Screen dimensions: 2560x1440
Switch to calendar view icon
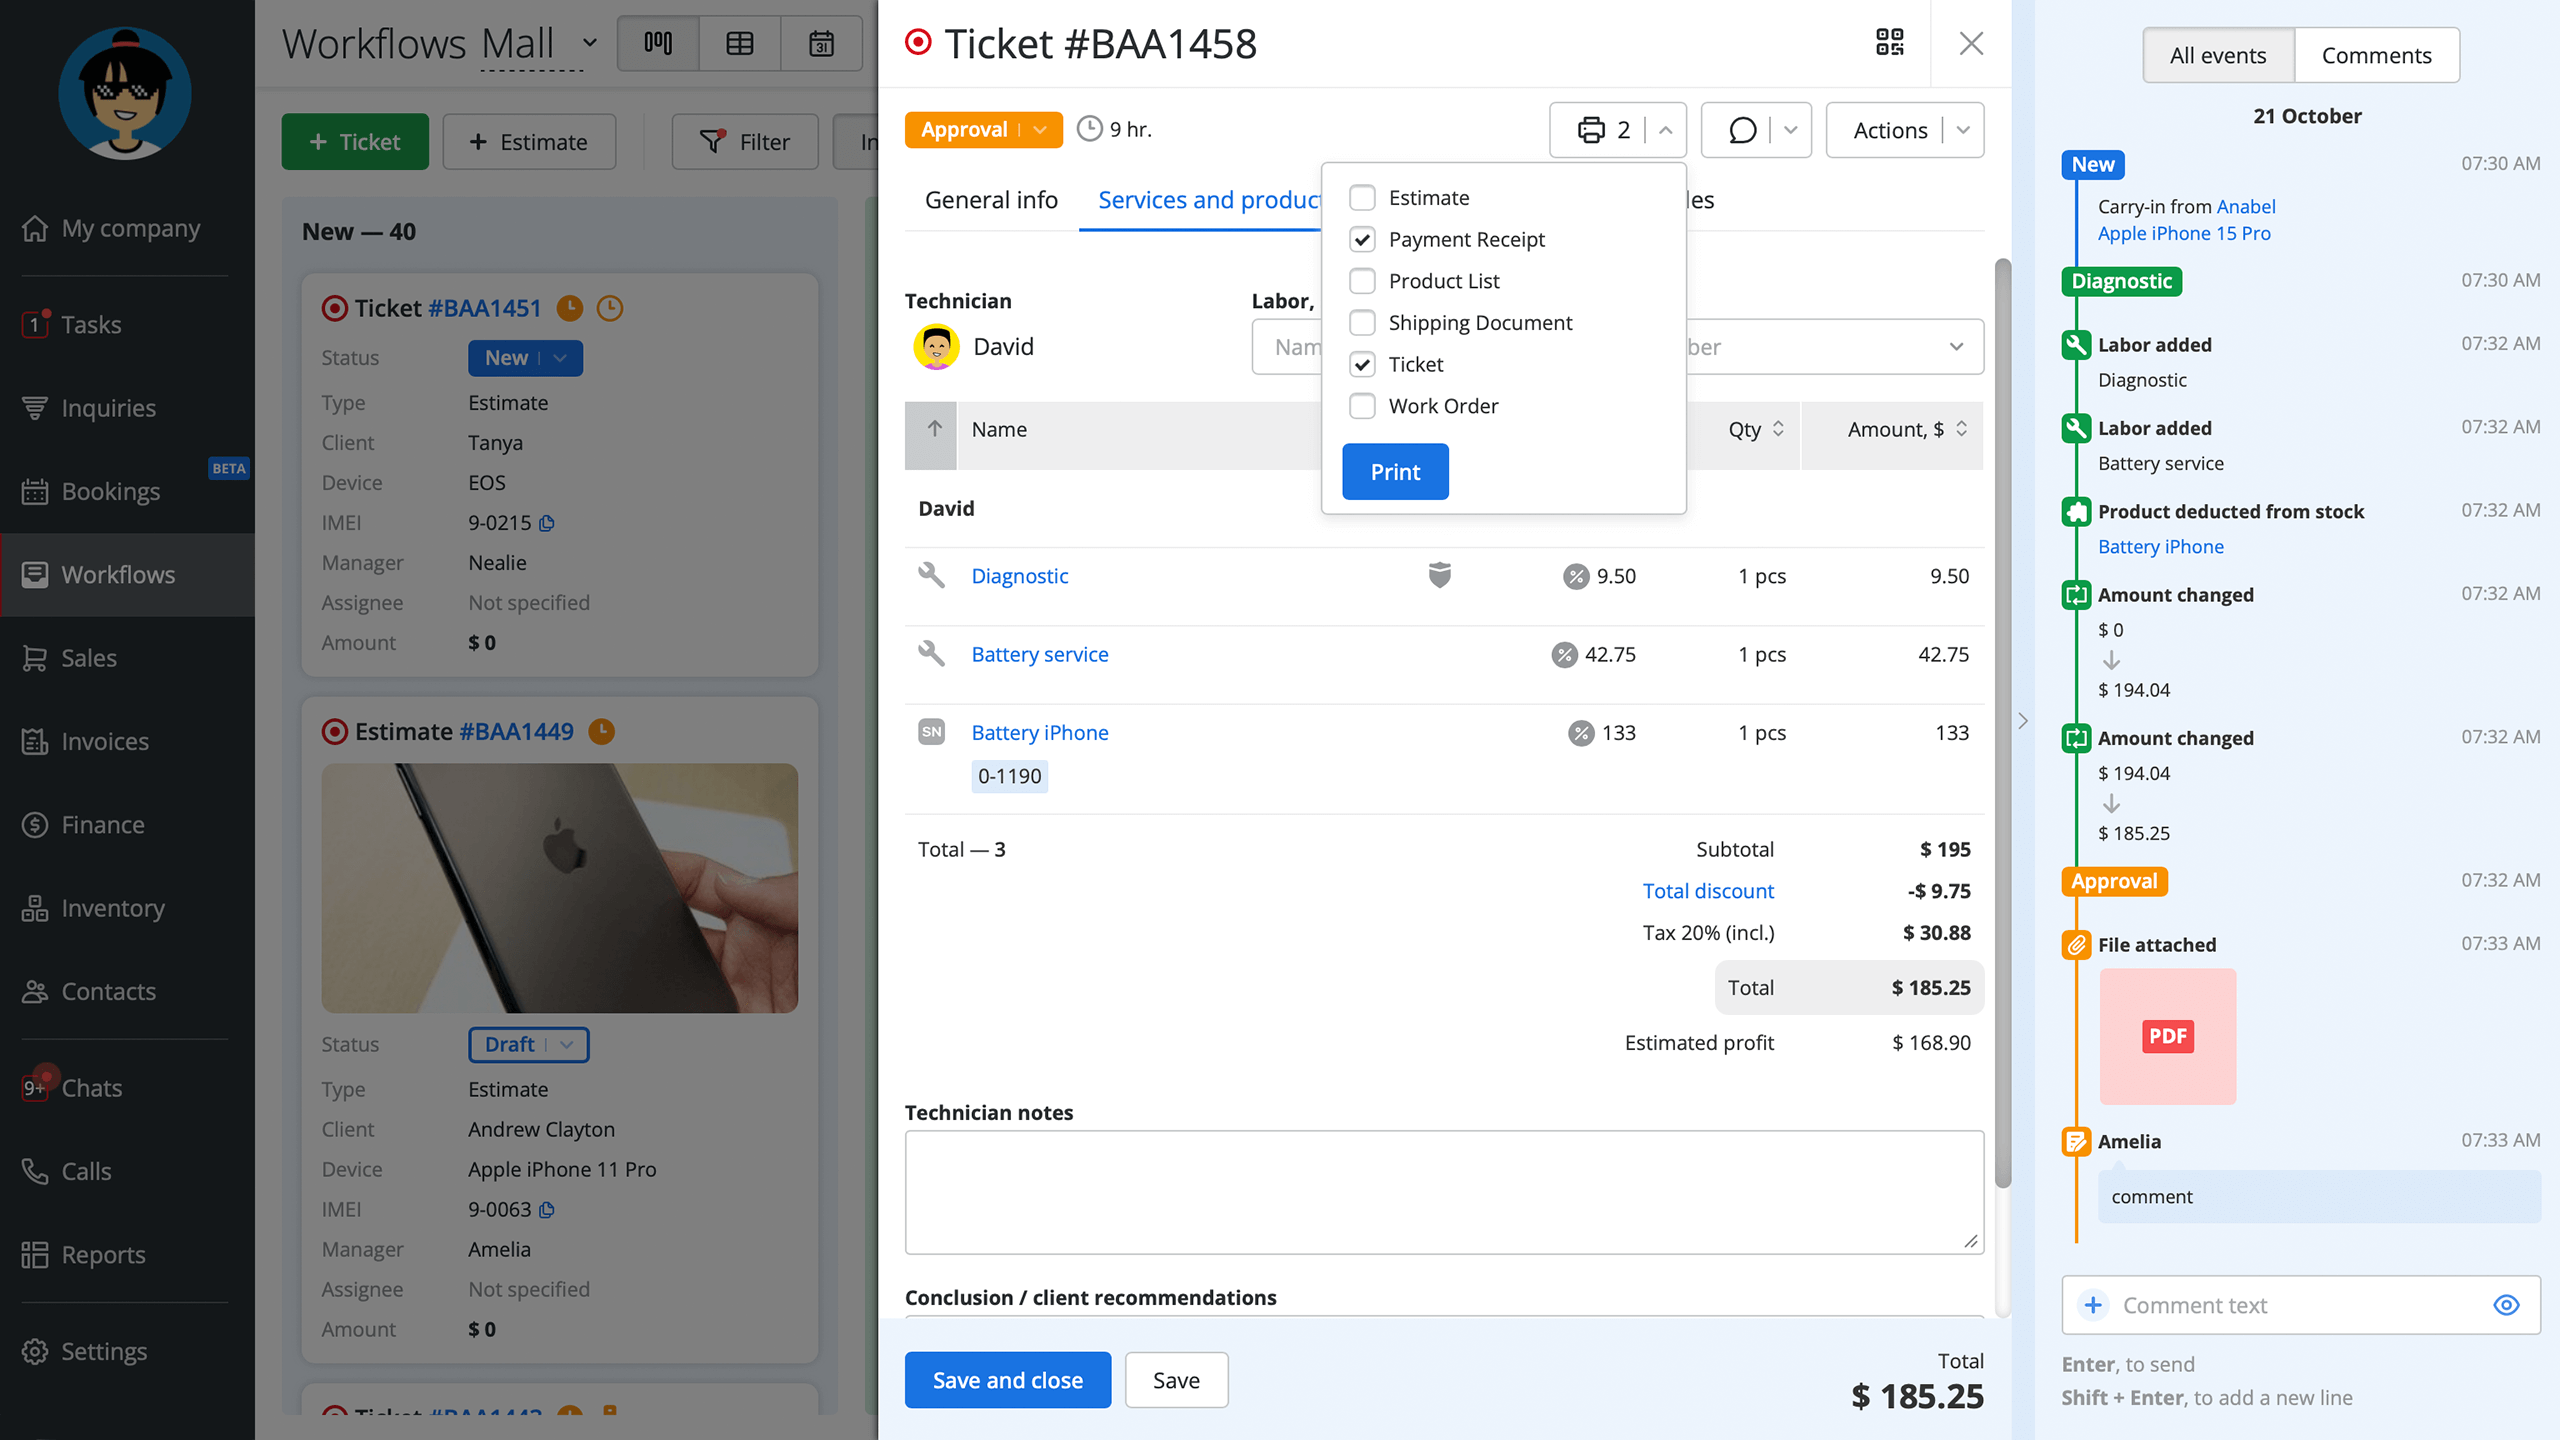821,43
